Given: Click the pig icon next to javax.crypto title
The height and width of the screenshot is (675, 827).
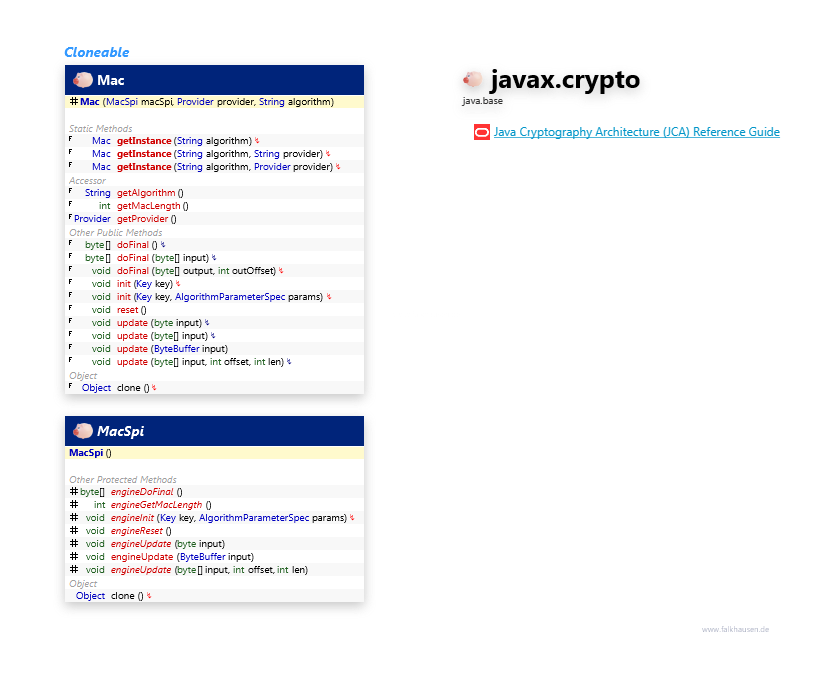Looking at the screenshot, I should (x=473, y=80).
